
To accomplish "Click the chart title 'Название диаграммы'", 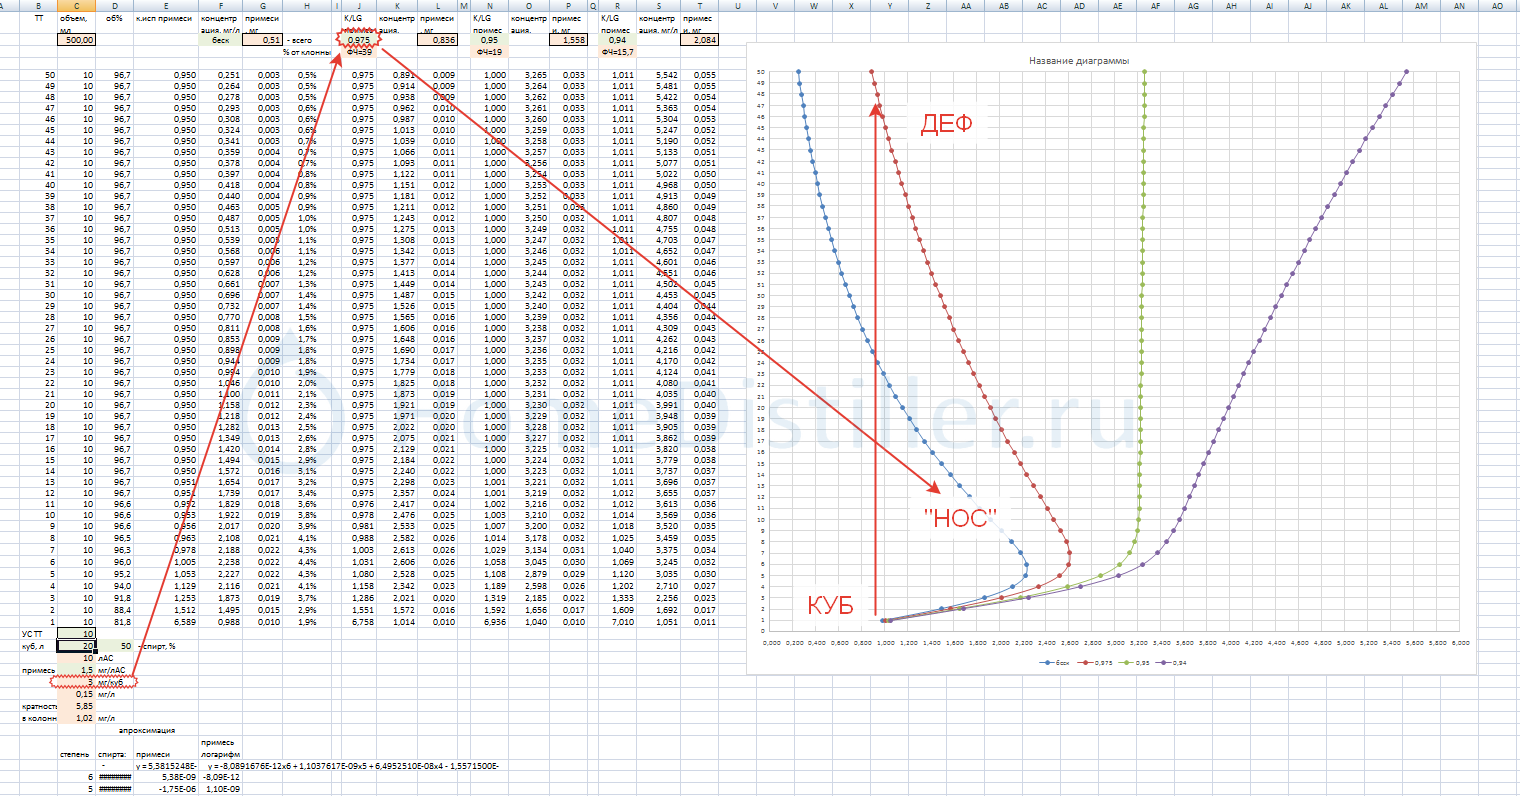I will click(x=1079, y=61).
